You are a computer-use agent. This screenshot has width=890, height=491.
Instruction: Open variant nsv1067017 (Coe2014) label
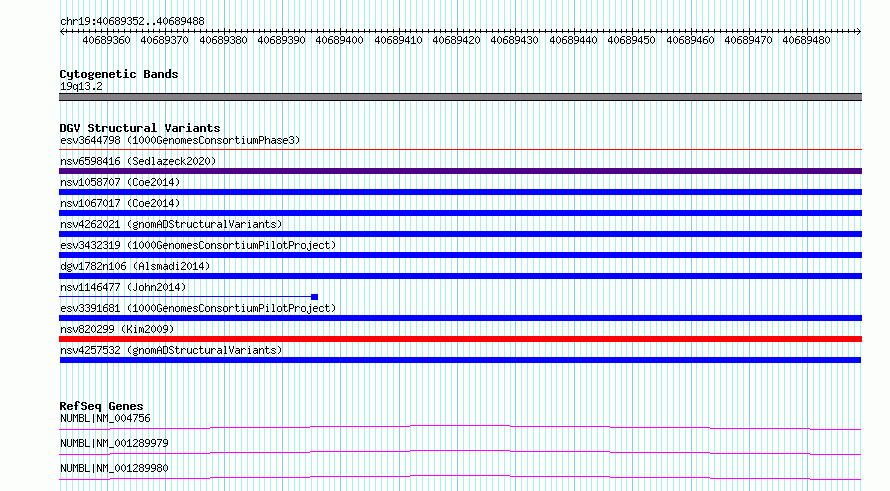[x=120, y=203]
